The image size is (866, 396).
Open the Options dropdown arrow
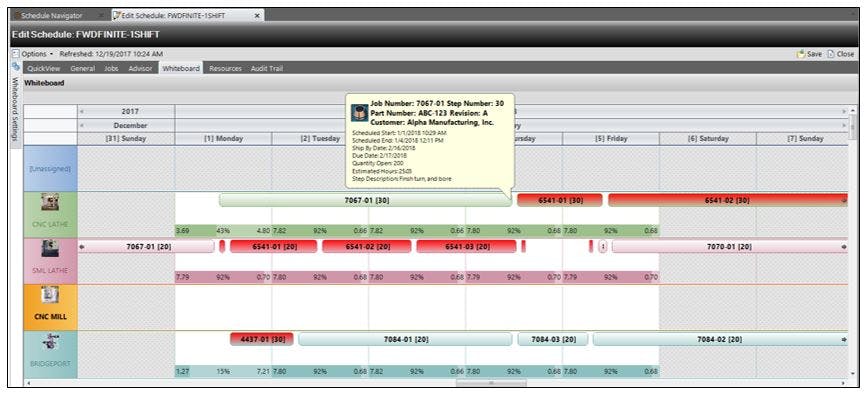point(51,54)
